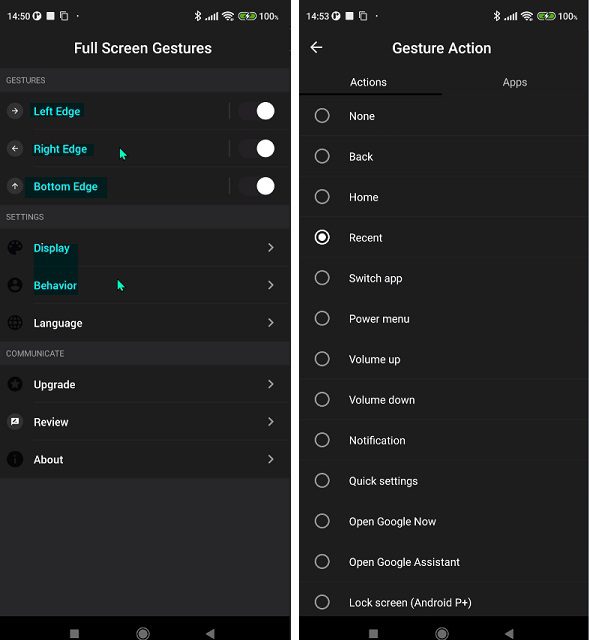Tap the home button in right navigation bar
589x640 pixels.
[x=442, y=633]
